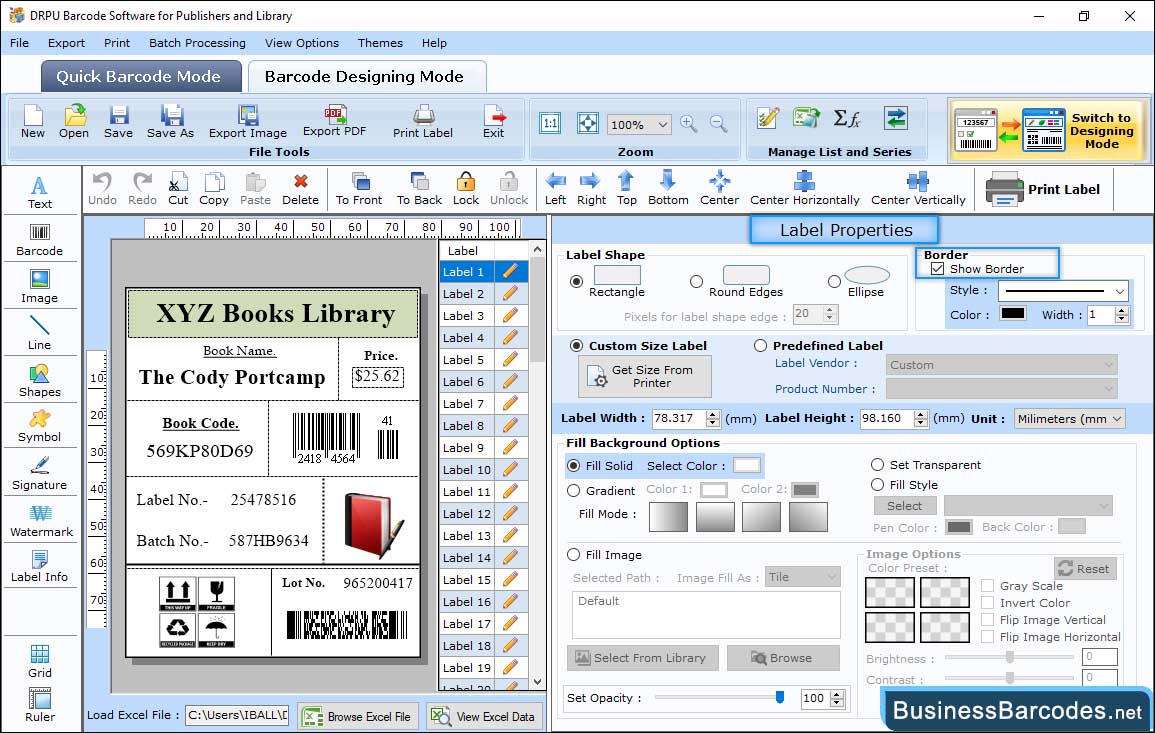Increase the Label Width stepper
The height and width of the screenshot is (733, 1155).
[712, 414]
